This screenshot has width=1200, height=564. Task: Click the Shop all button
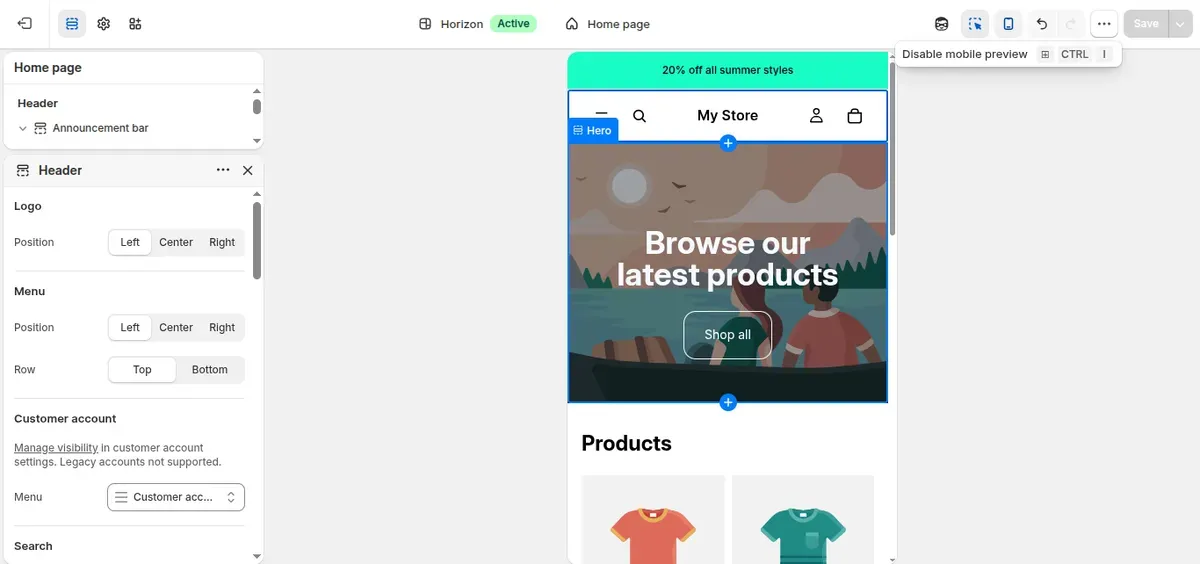tap(727, 335)
